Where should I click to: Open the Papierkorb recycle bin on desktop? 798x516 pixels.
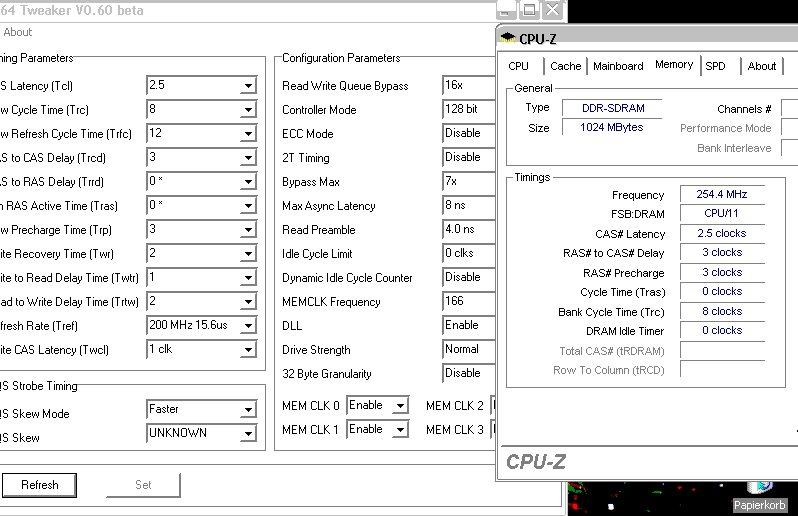tap(759, 498)
